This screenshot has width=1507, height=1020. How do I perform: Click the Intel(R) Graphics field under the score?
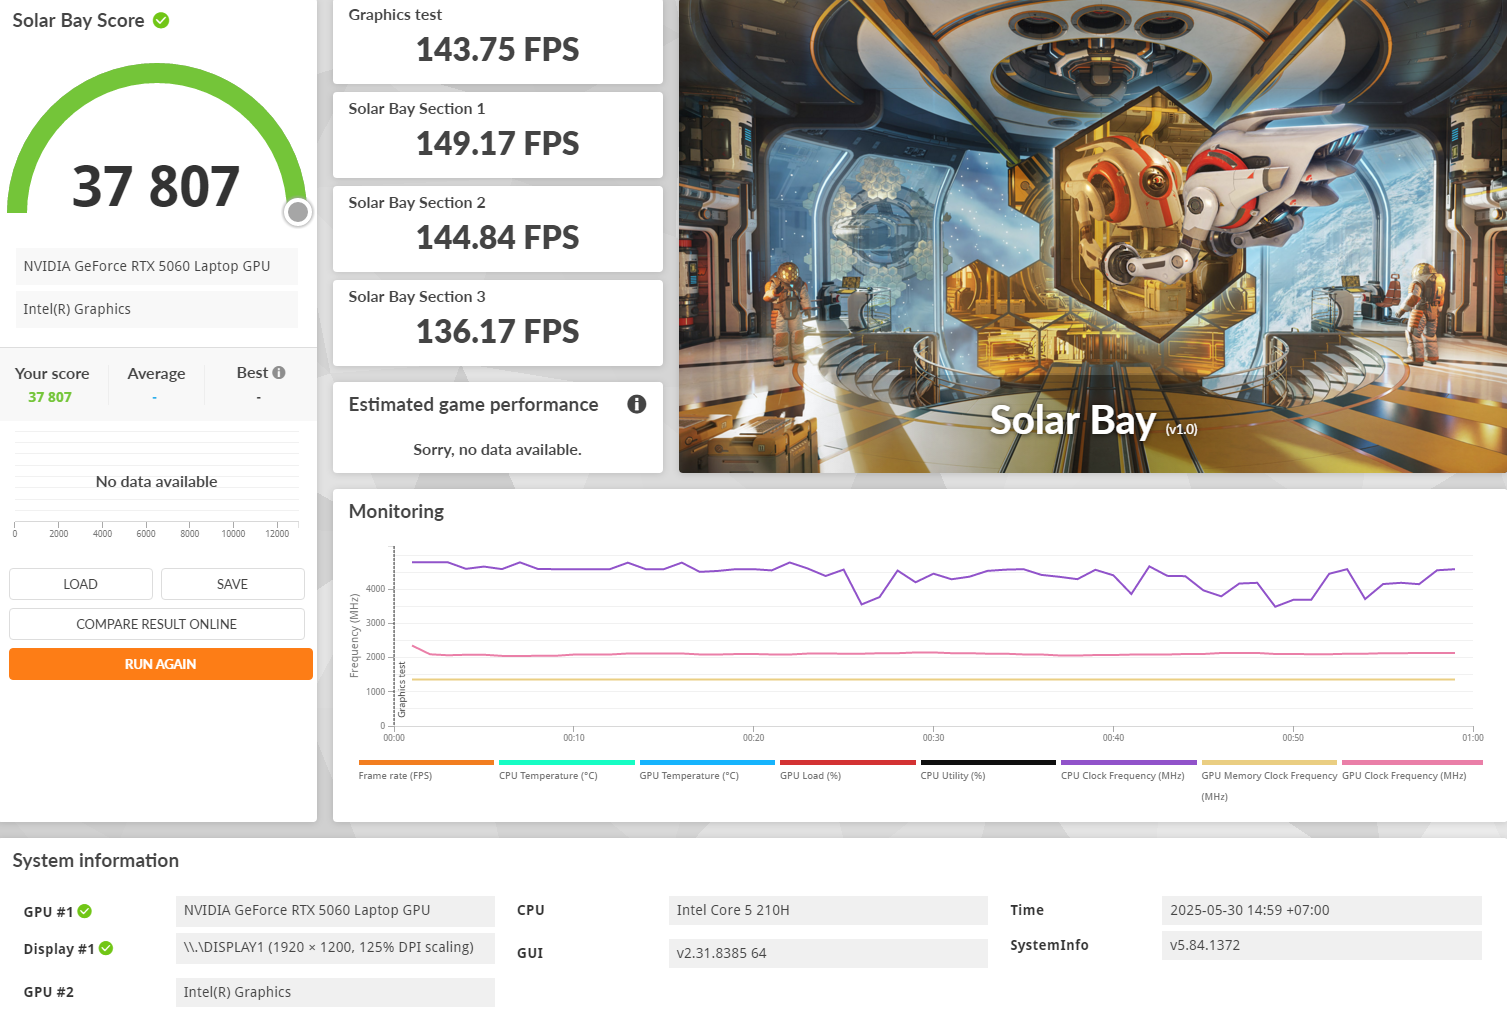click(x=157, y=309)
